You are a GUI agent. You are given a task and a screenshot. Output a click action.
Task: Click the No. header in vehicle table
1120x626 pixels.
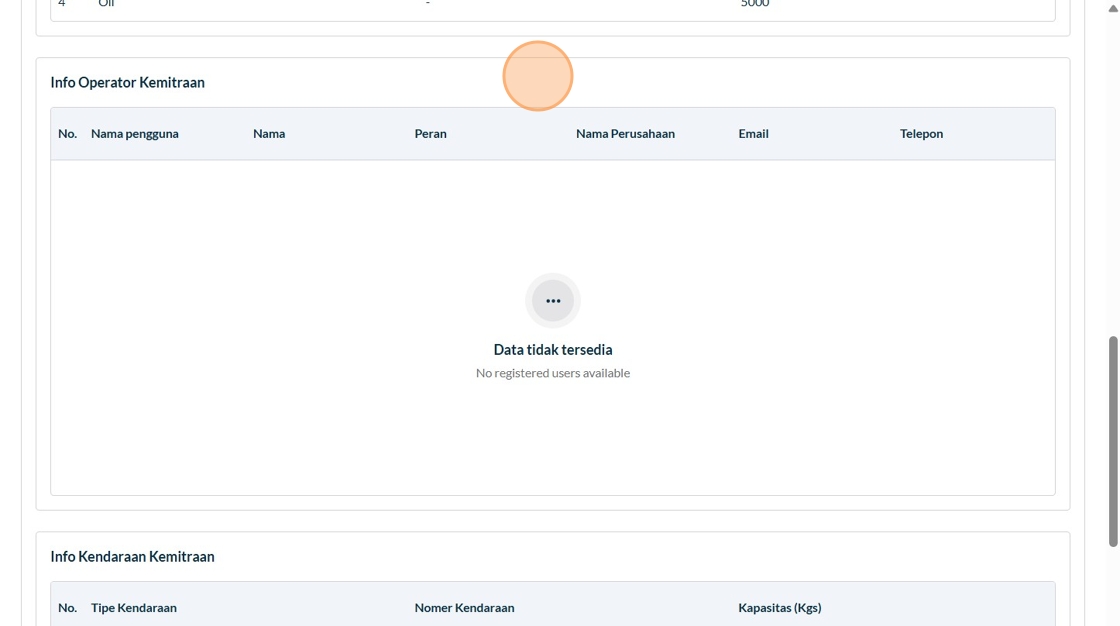point(67,607)
